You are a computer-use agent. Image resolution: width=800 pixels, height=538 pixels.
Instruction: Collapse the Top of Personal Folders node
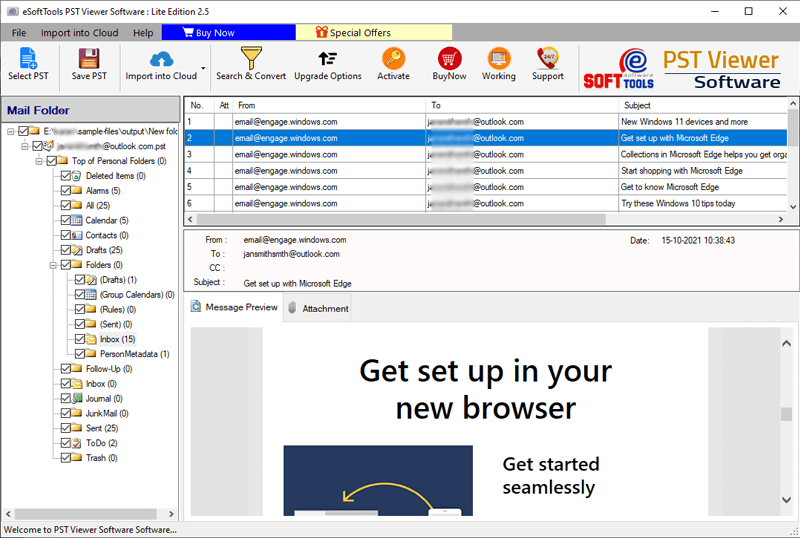point(38,160)
